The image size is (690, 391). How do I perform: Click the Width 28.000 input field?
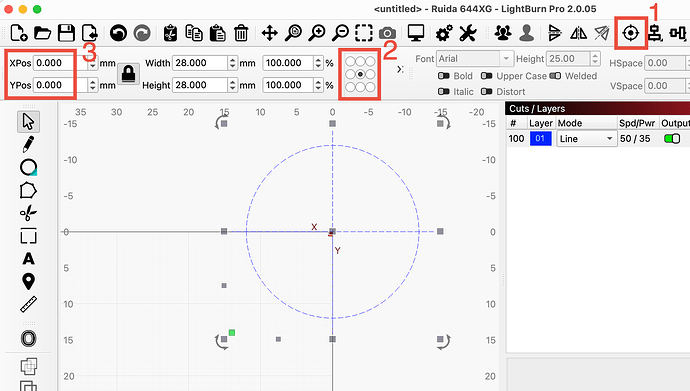tap(201, 63)
